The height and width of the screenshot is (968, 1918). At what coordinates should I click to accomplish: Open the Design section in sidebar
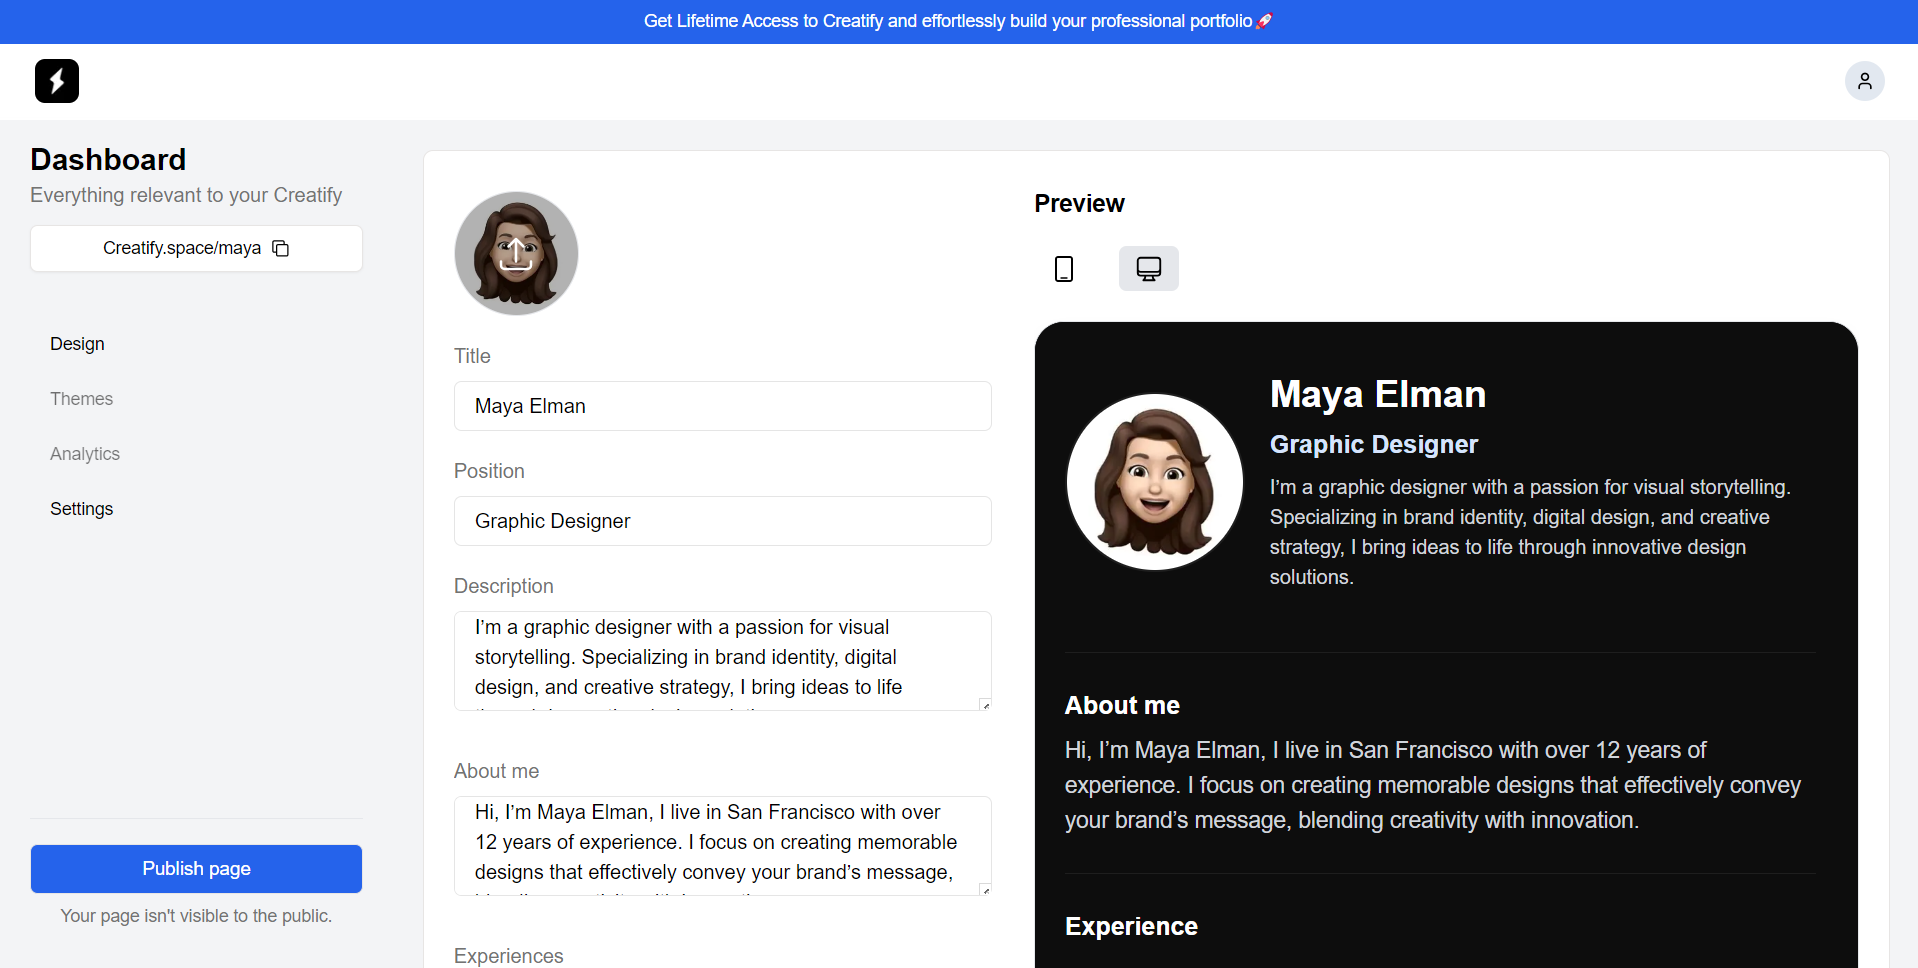click(x=77, y=344)
